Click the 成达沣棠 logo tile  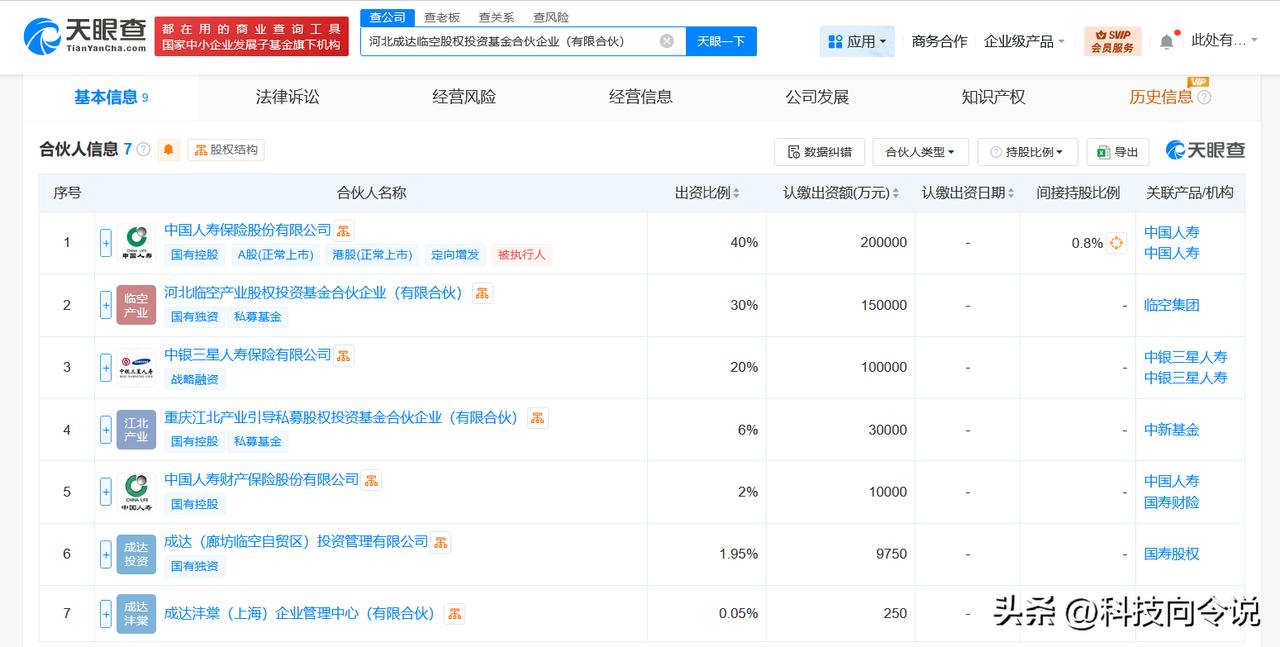pos(136,613)
